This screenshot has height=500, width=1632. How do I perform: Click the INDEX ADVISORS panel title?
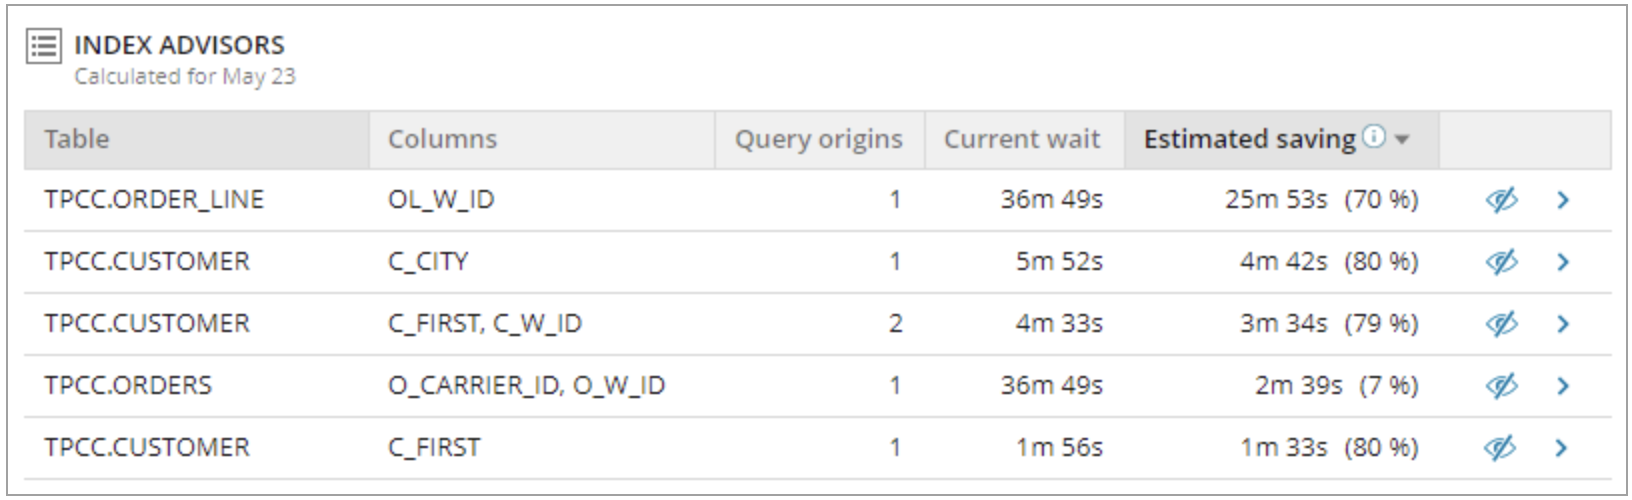pyautogui.click(x=179, y=45)
